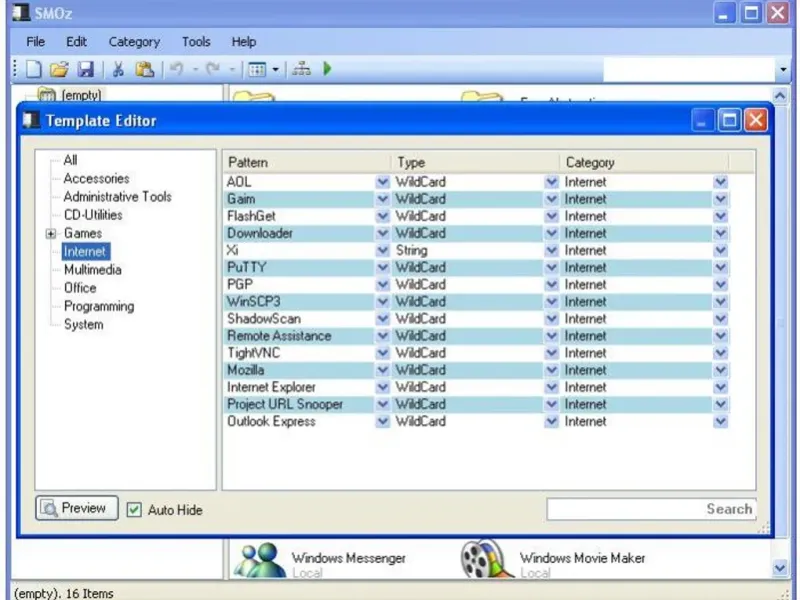Maximize the Template Editor window
Screen dimensions: 800x600
coord(729,121)
